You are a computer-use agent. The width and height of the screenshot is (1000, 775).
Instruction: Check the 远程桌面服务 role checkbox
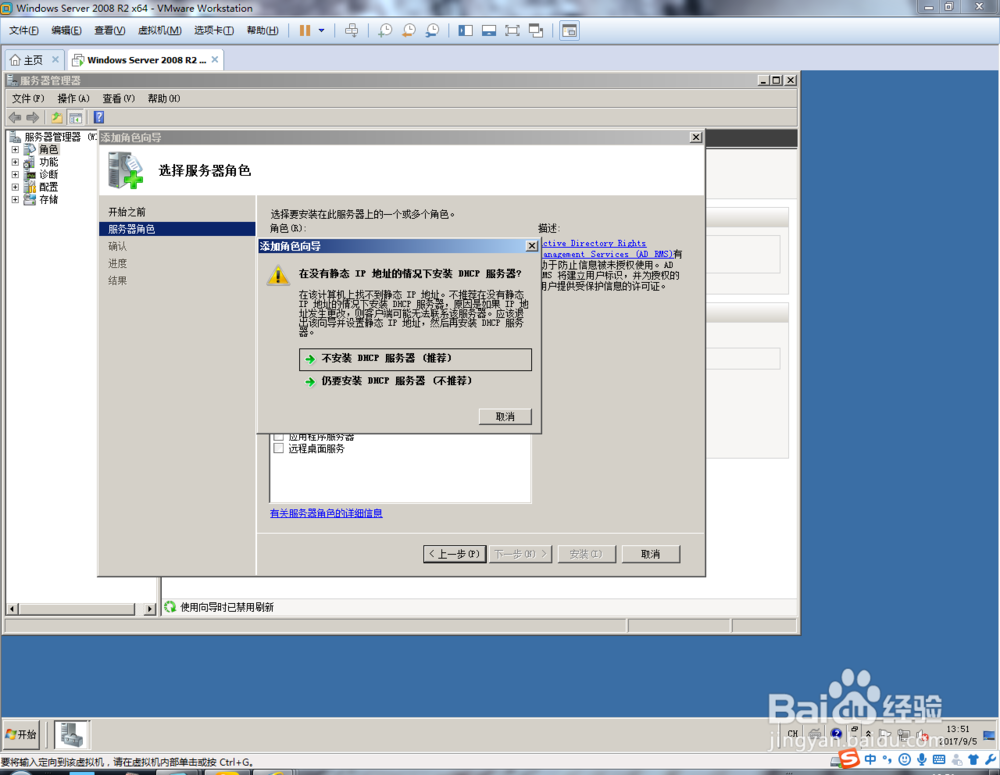(x=278, y=448)
